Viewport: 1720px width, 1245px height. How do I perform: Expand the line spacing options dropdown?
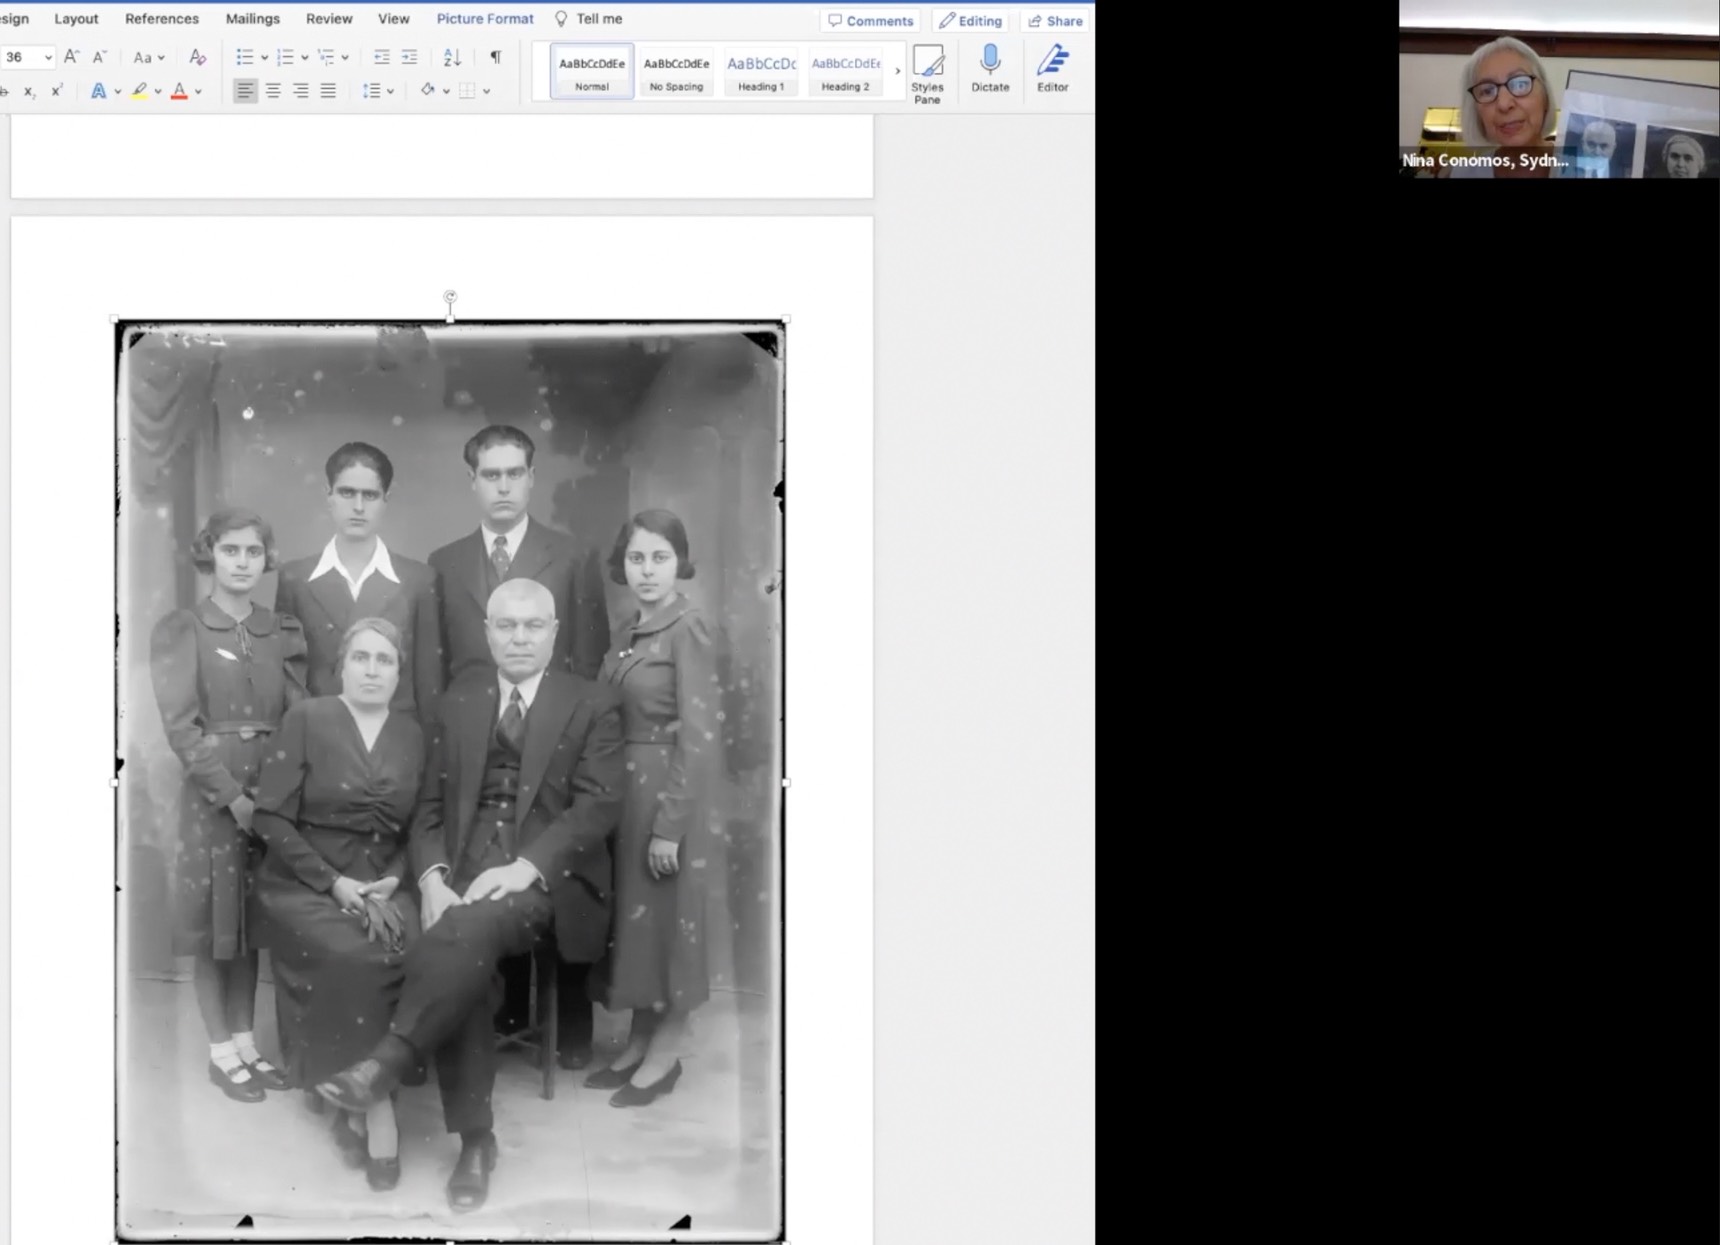tap(390, 91)
